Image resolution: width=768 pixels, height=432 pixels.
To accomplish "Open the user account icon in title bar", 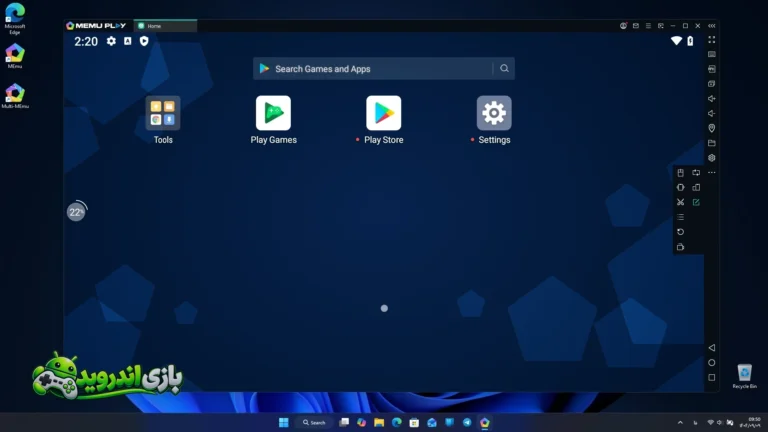I will click(x=623, y=26).
